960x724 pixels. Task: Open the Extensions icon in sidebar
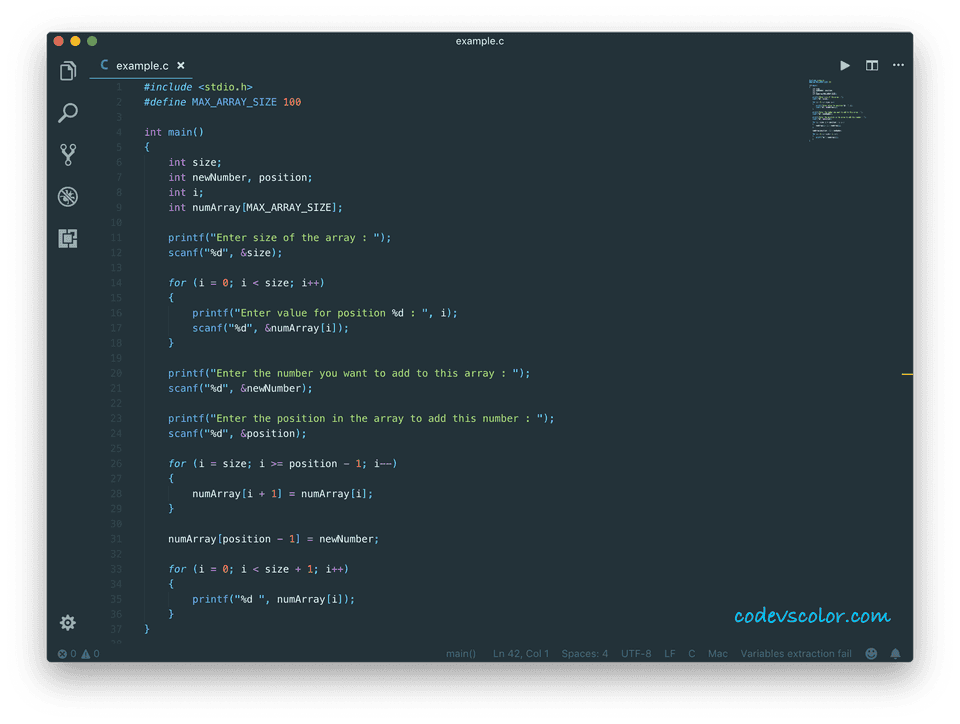tap(67, 239)
